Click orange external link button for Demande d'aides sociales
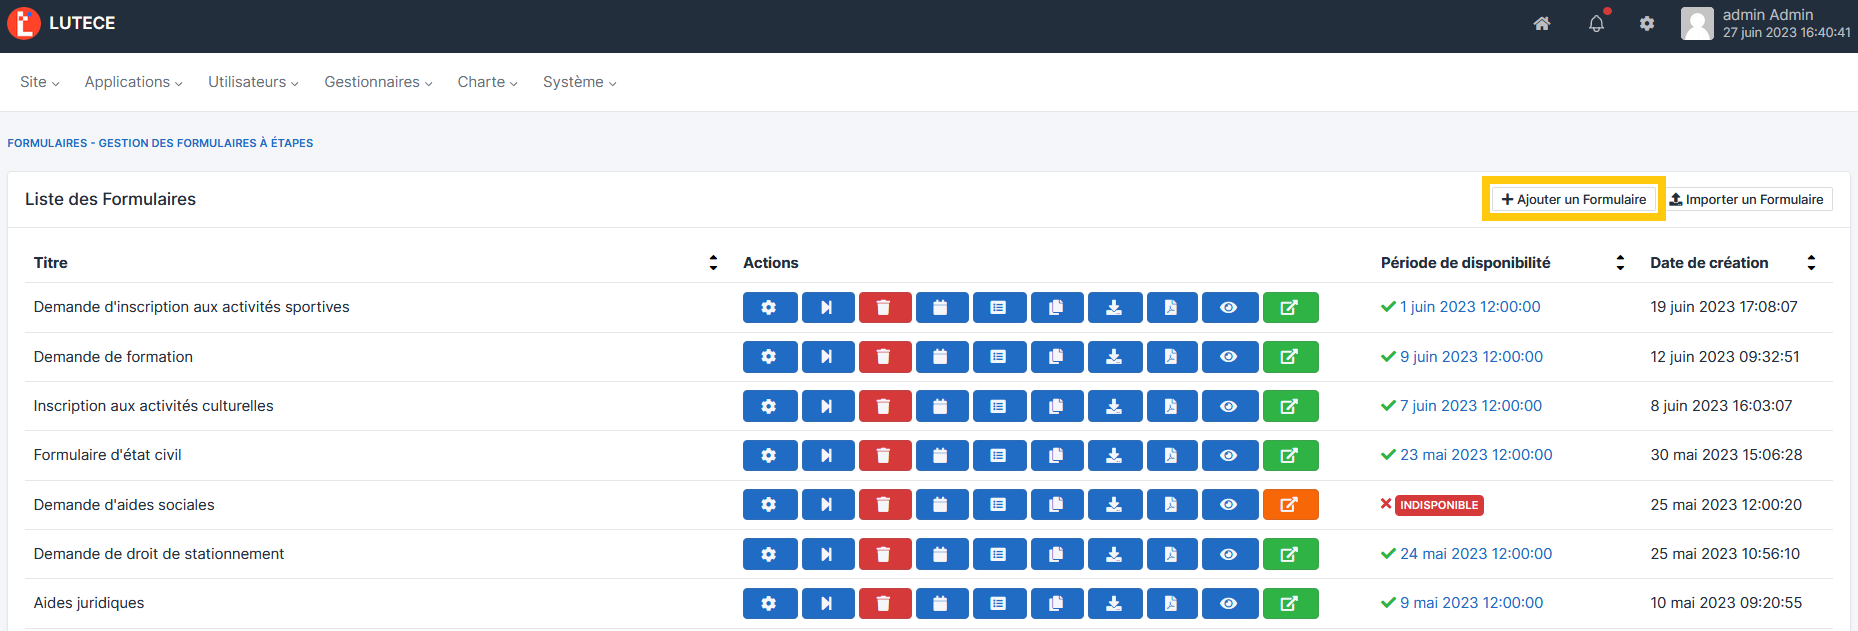The width and height of the screenshot is (1858, 631). point(1290,505)
